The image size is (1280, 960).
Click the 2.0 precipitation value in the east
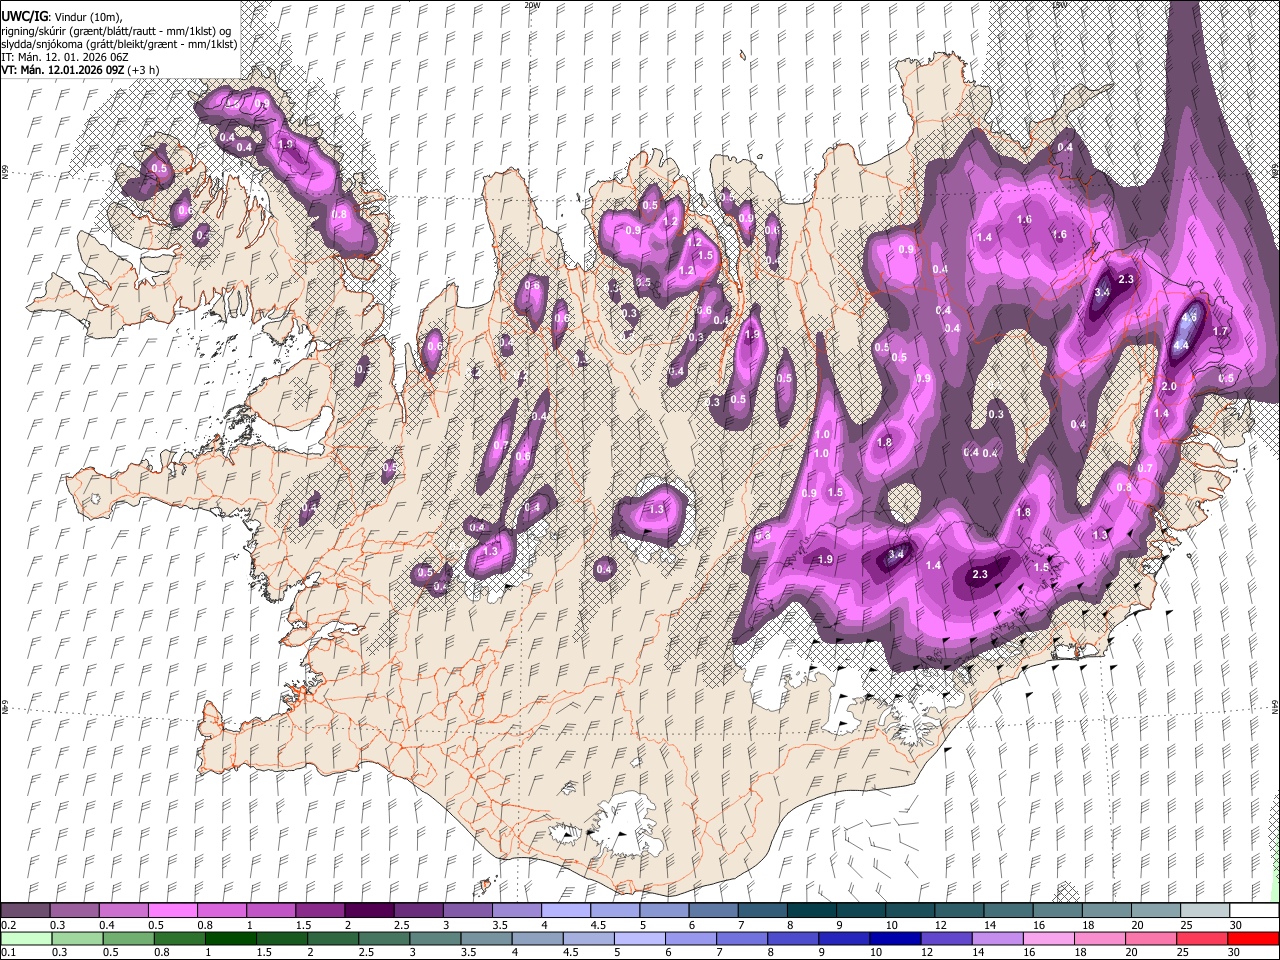click(1168, 386)
